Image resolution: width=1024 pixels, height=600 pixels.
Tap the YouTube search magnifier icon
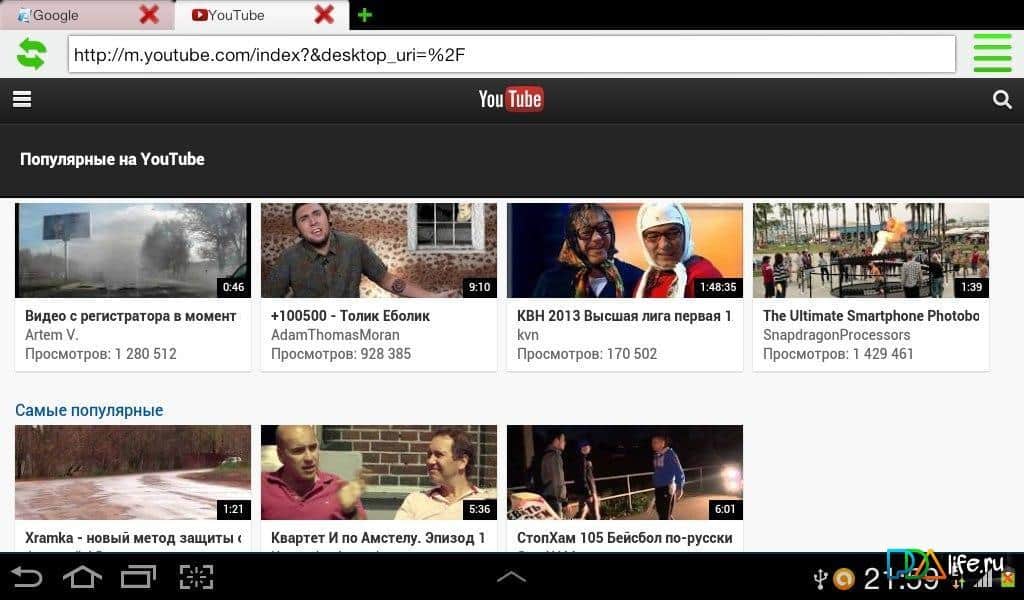[1001, 99]
